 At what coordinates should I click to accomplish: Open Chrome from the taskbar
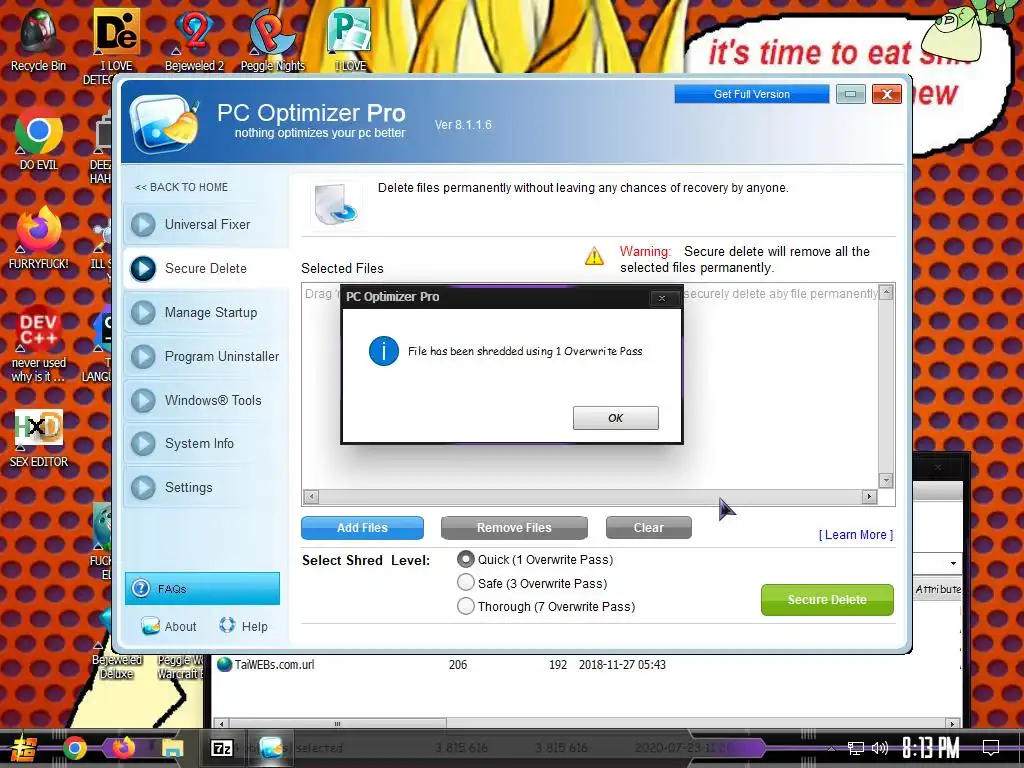click(x=74, y=748)
